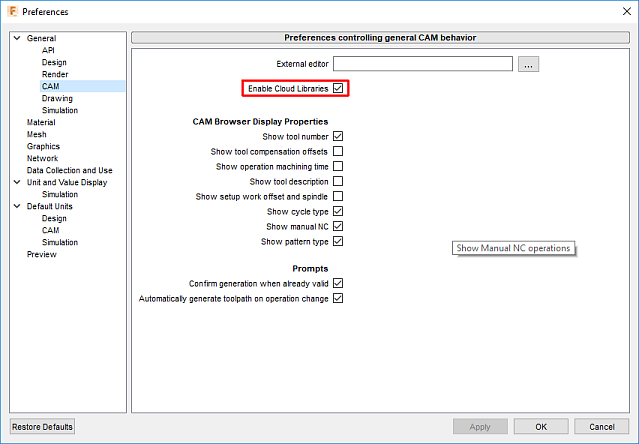Select Simulation under Default Units
The height and width of the screenshot is (444, 639).
(59, 242)
